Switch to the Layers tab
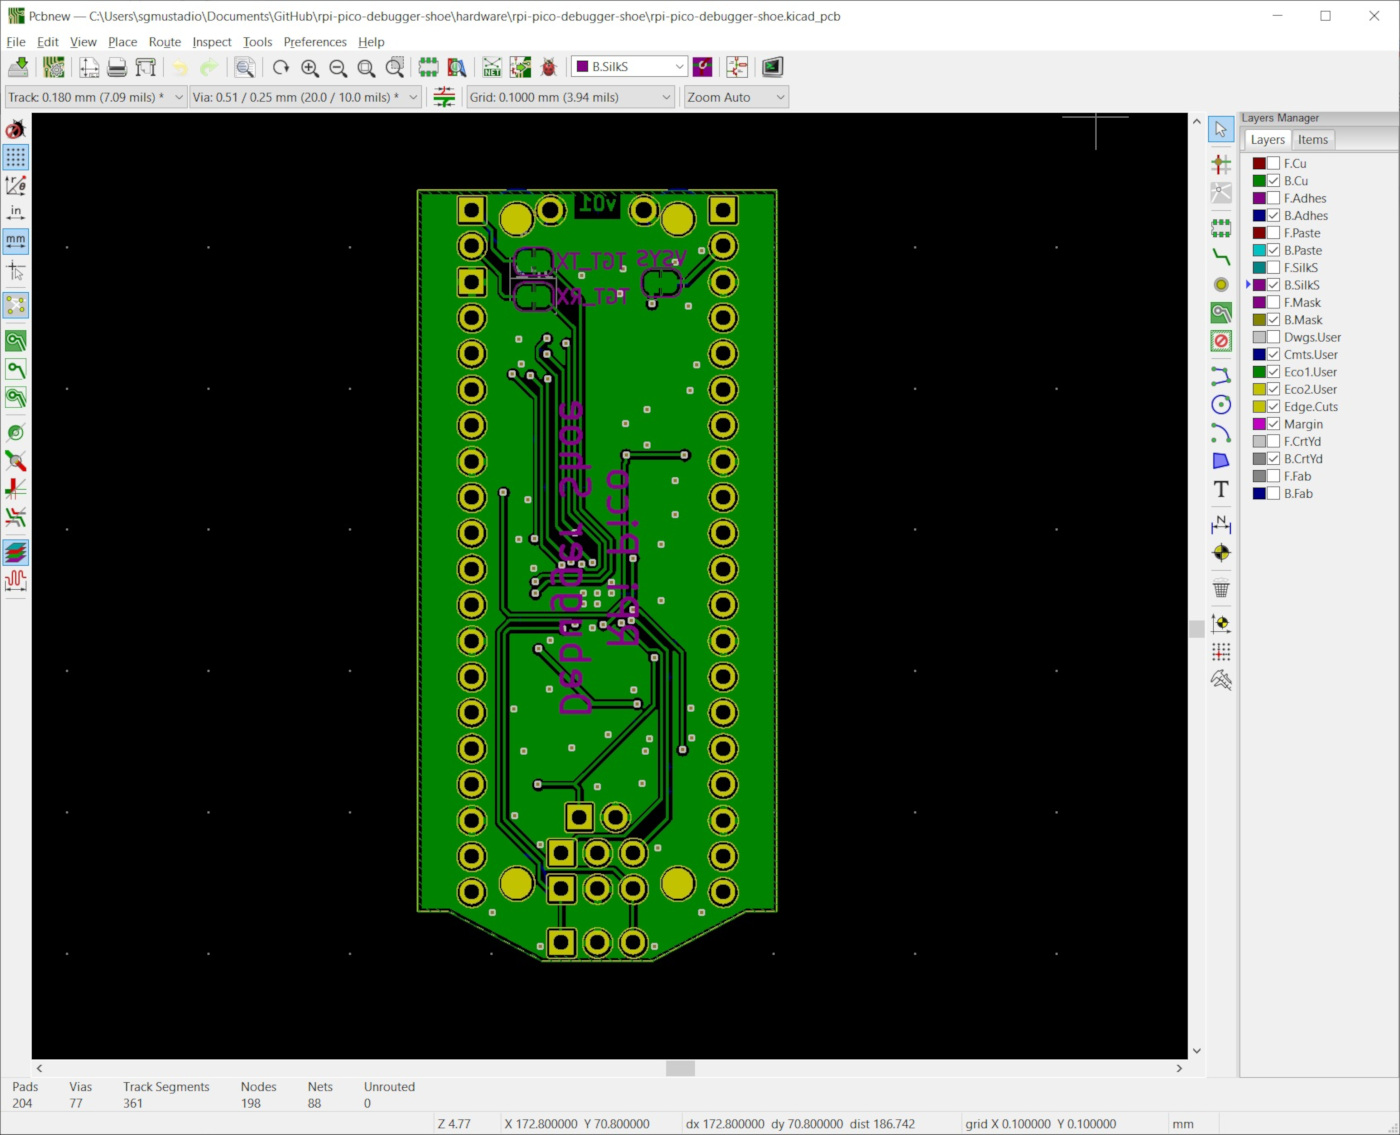The height and width of the screenshot is (1135, 1400). (1268, 140)
